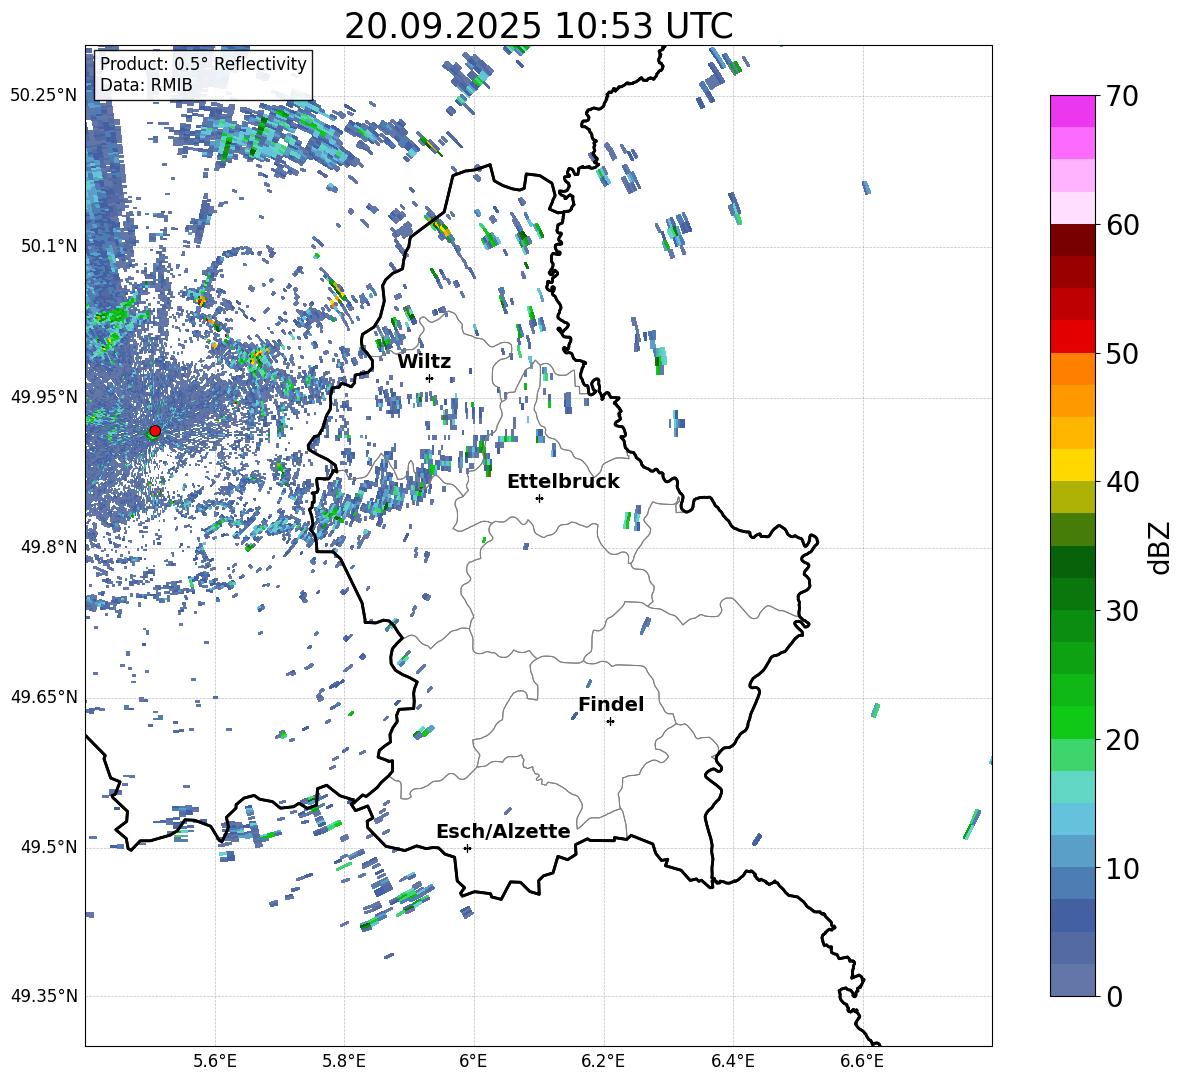Click the dBZ colorbar label
The image size is (1184, 1081).
1161,547
